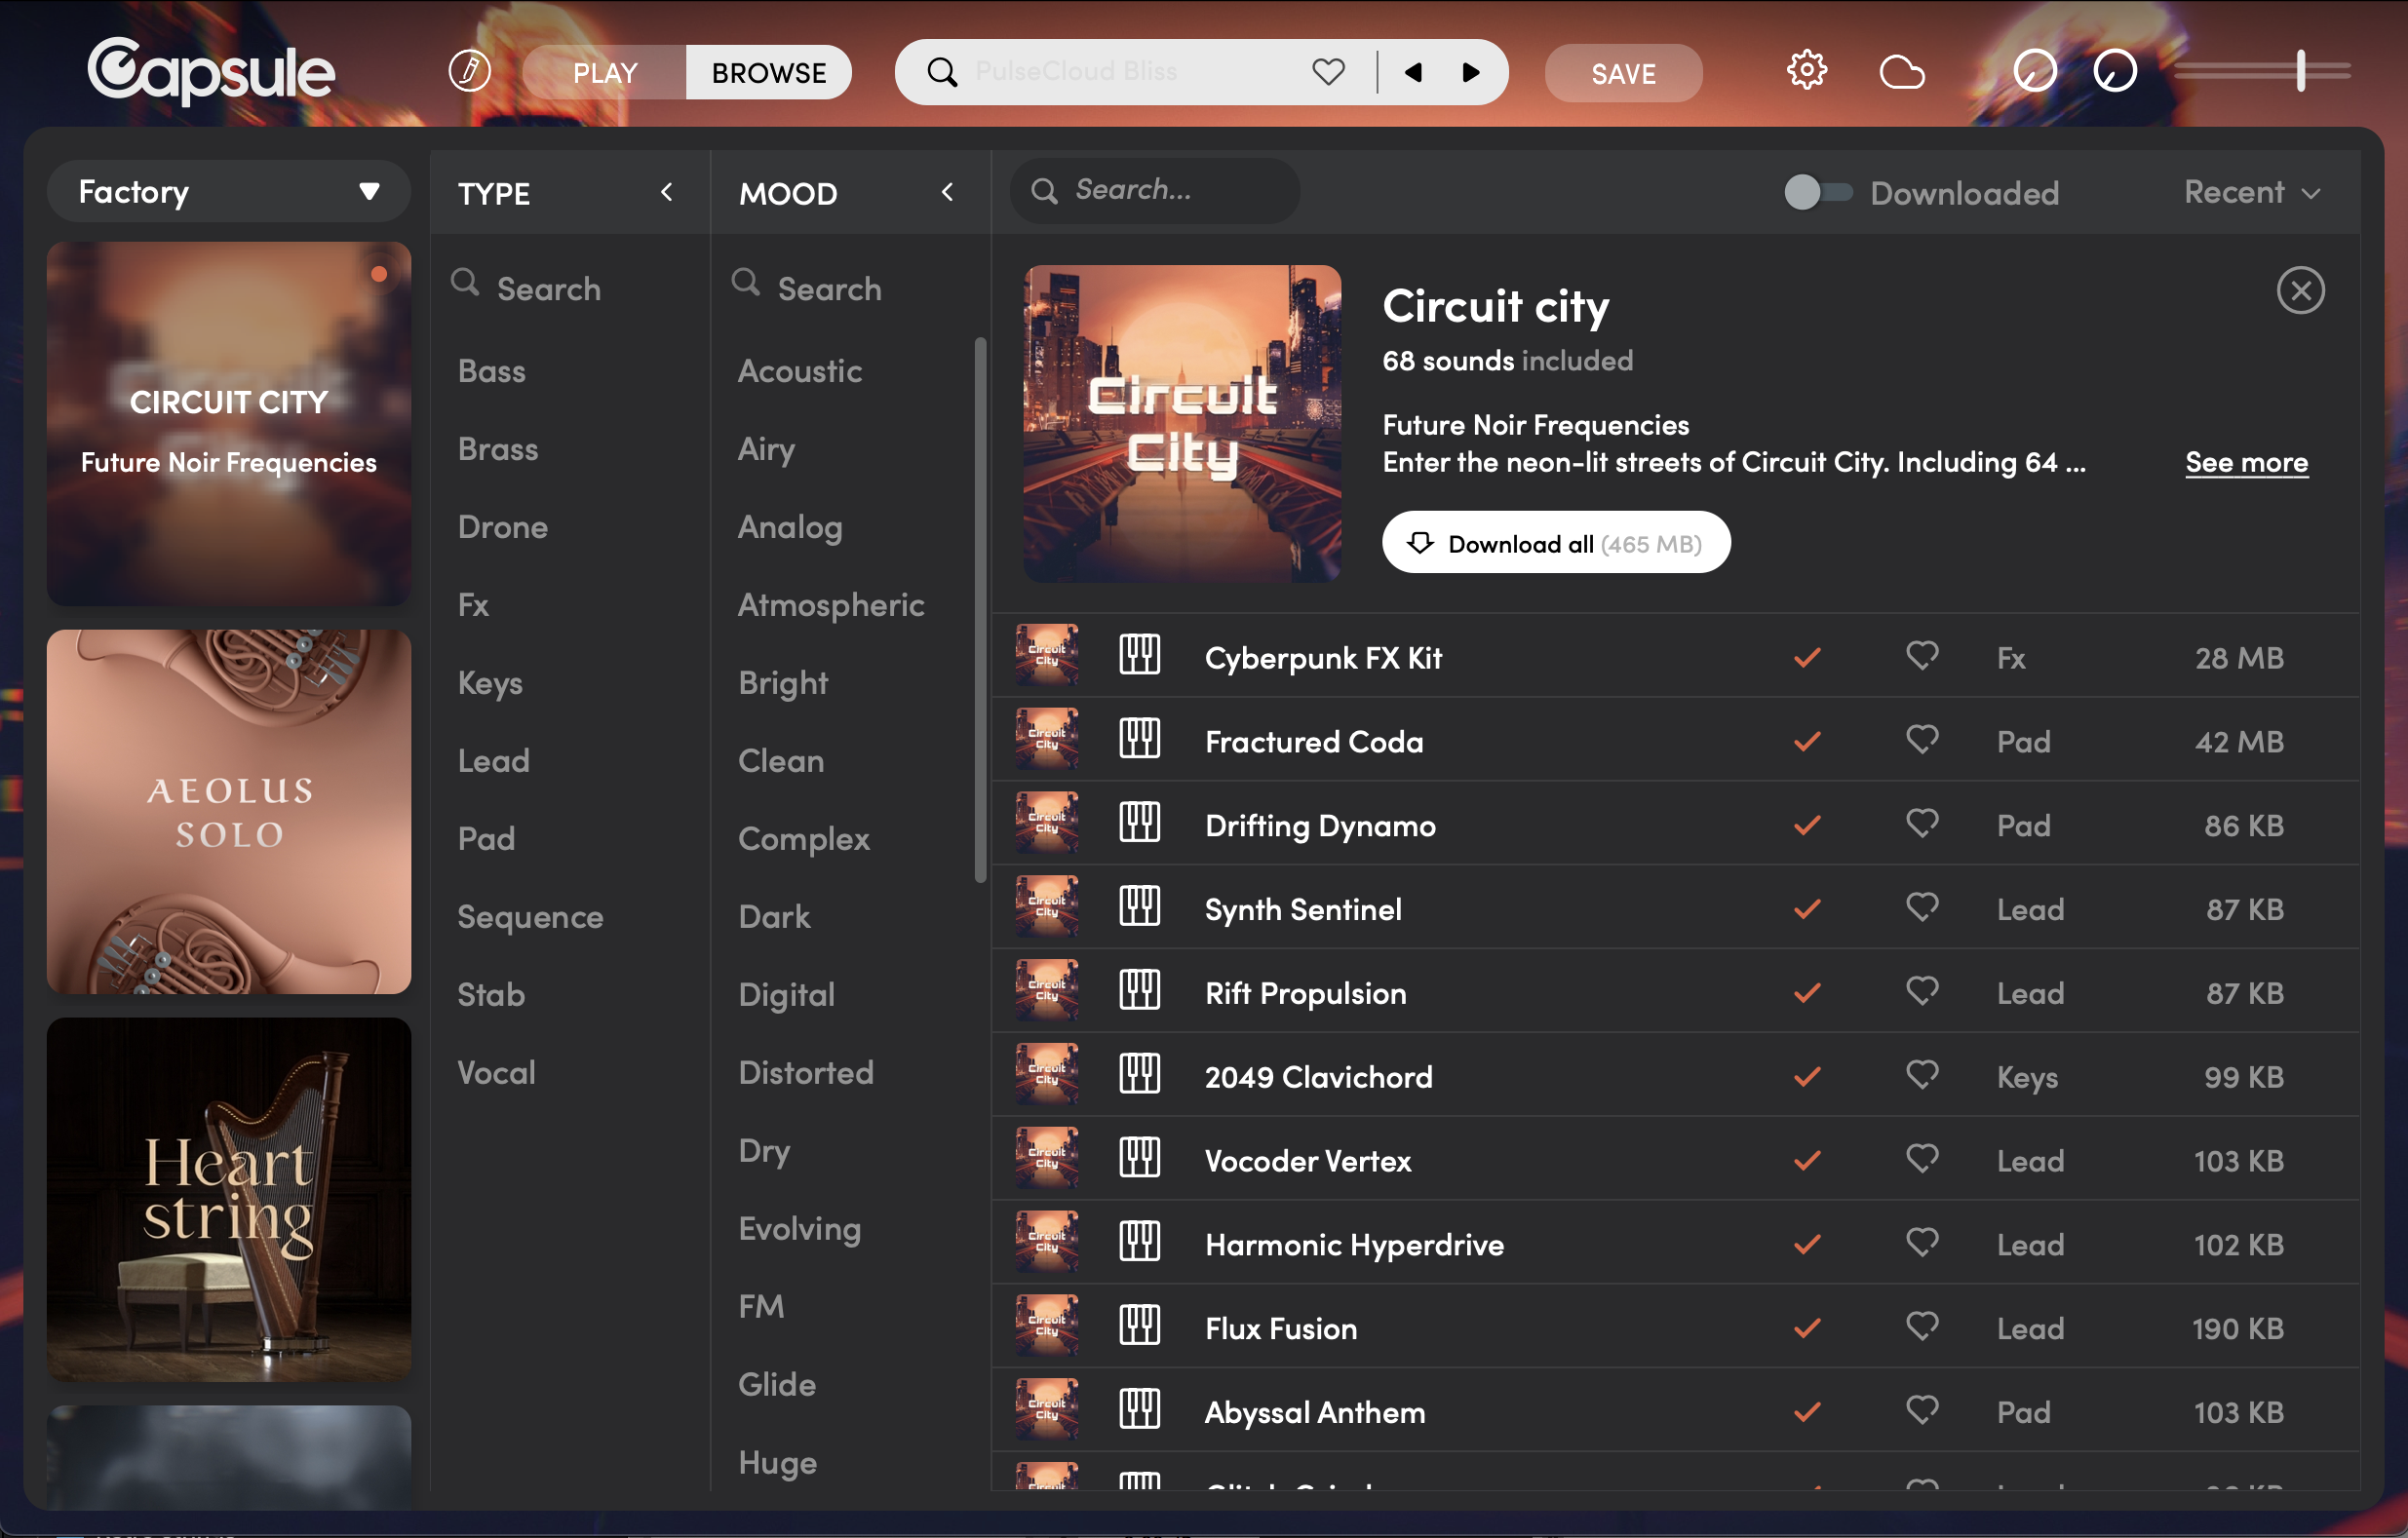
Task: Collapse the TYPE filter column
Action: [x=667, y=192]
